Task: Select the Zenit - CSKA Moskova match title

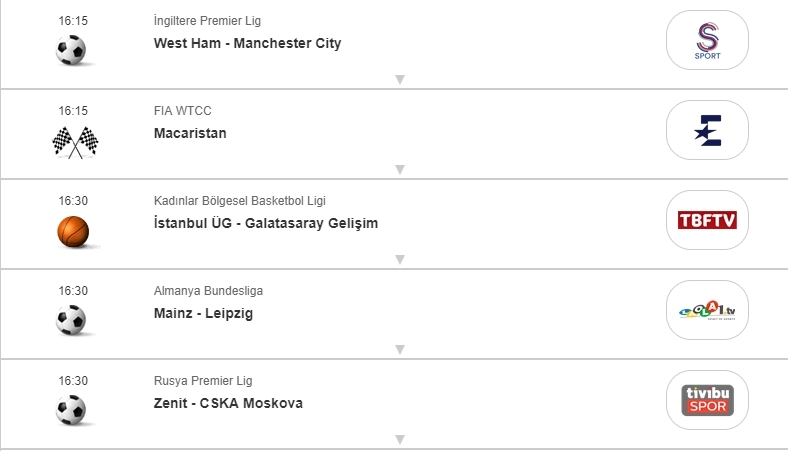Action: [x=228, y=403]
